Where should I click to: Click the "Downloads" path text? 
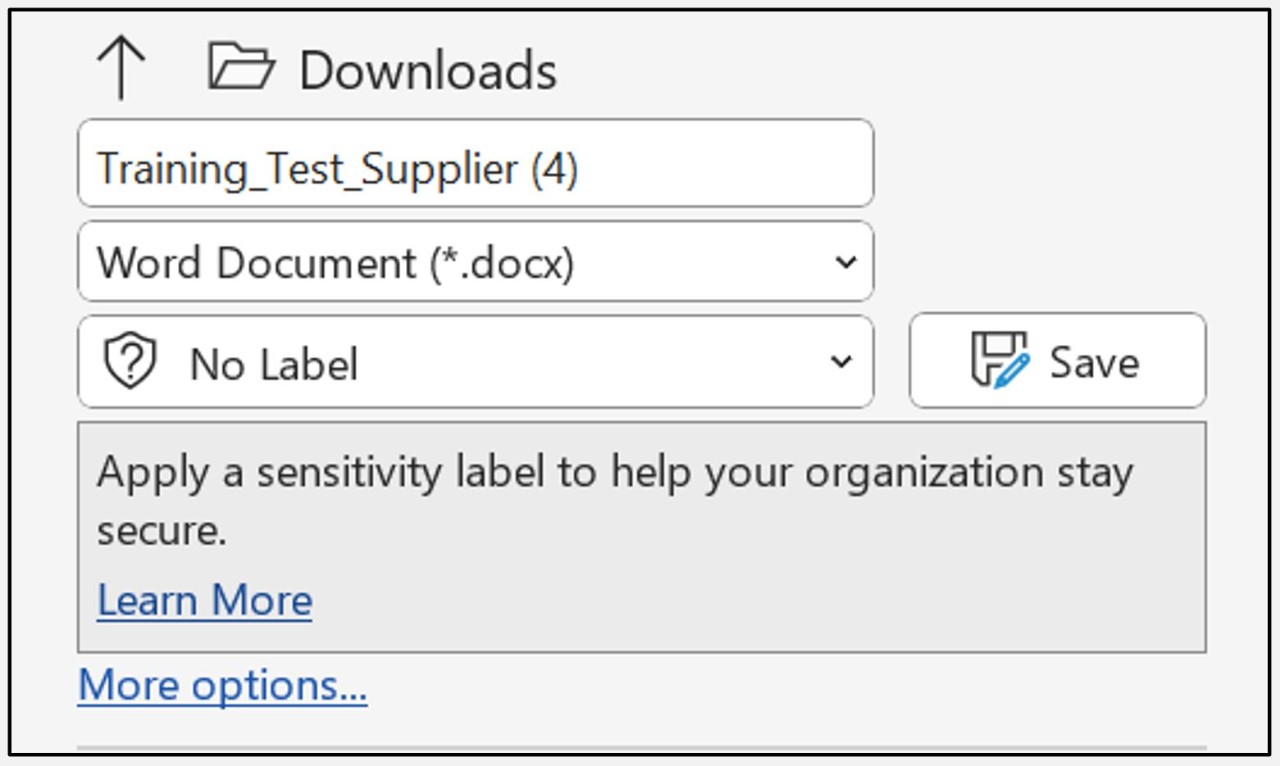428,71
